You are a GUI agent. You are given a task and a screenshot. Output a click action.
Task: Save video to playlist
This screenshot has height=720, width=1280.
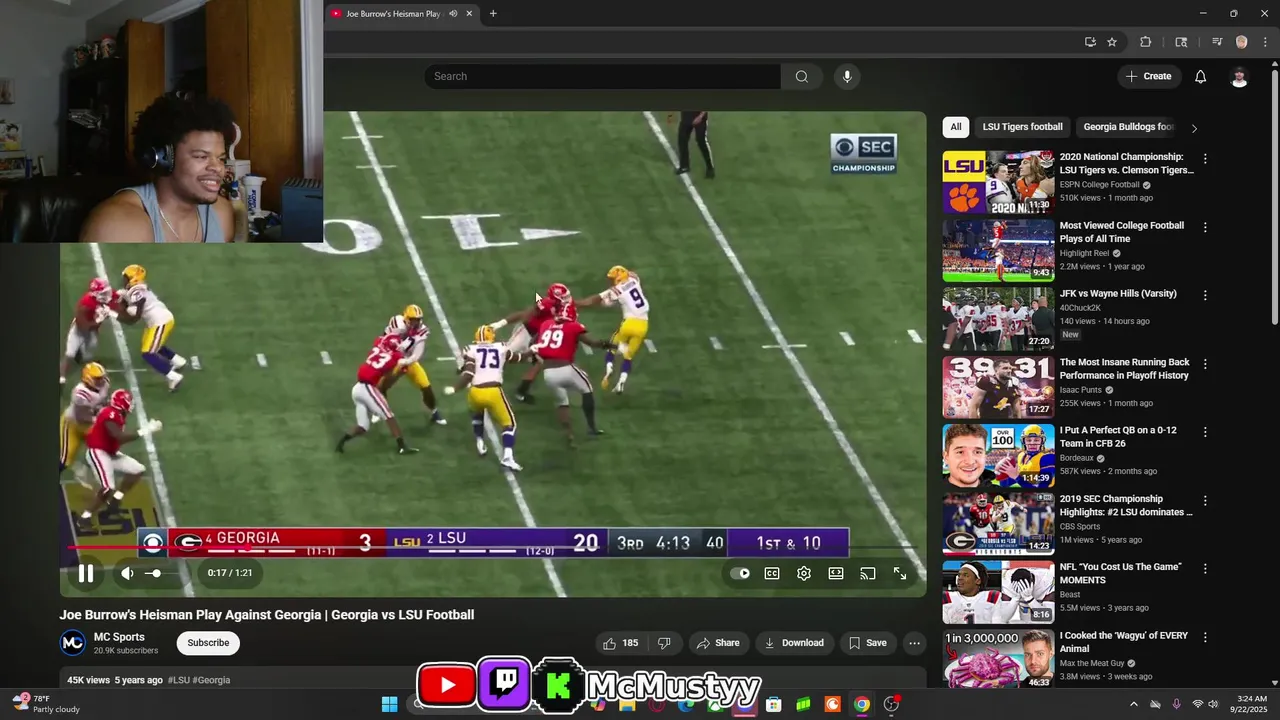867,643
